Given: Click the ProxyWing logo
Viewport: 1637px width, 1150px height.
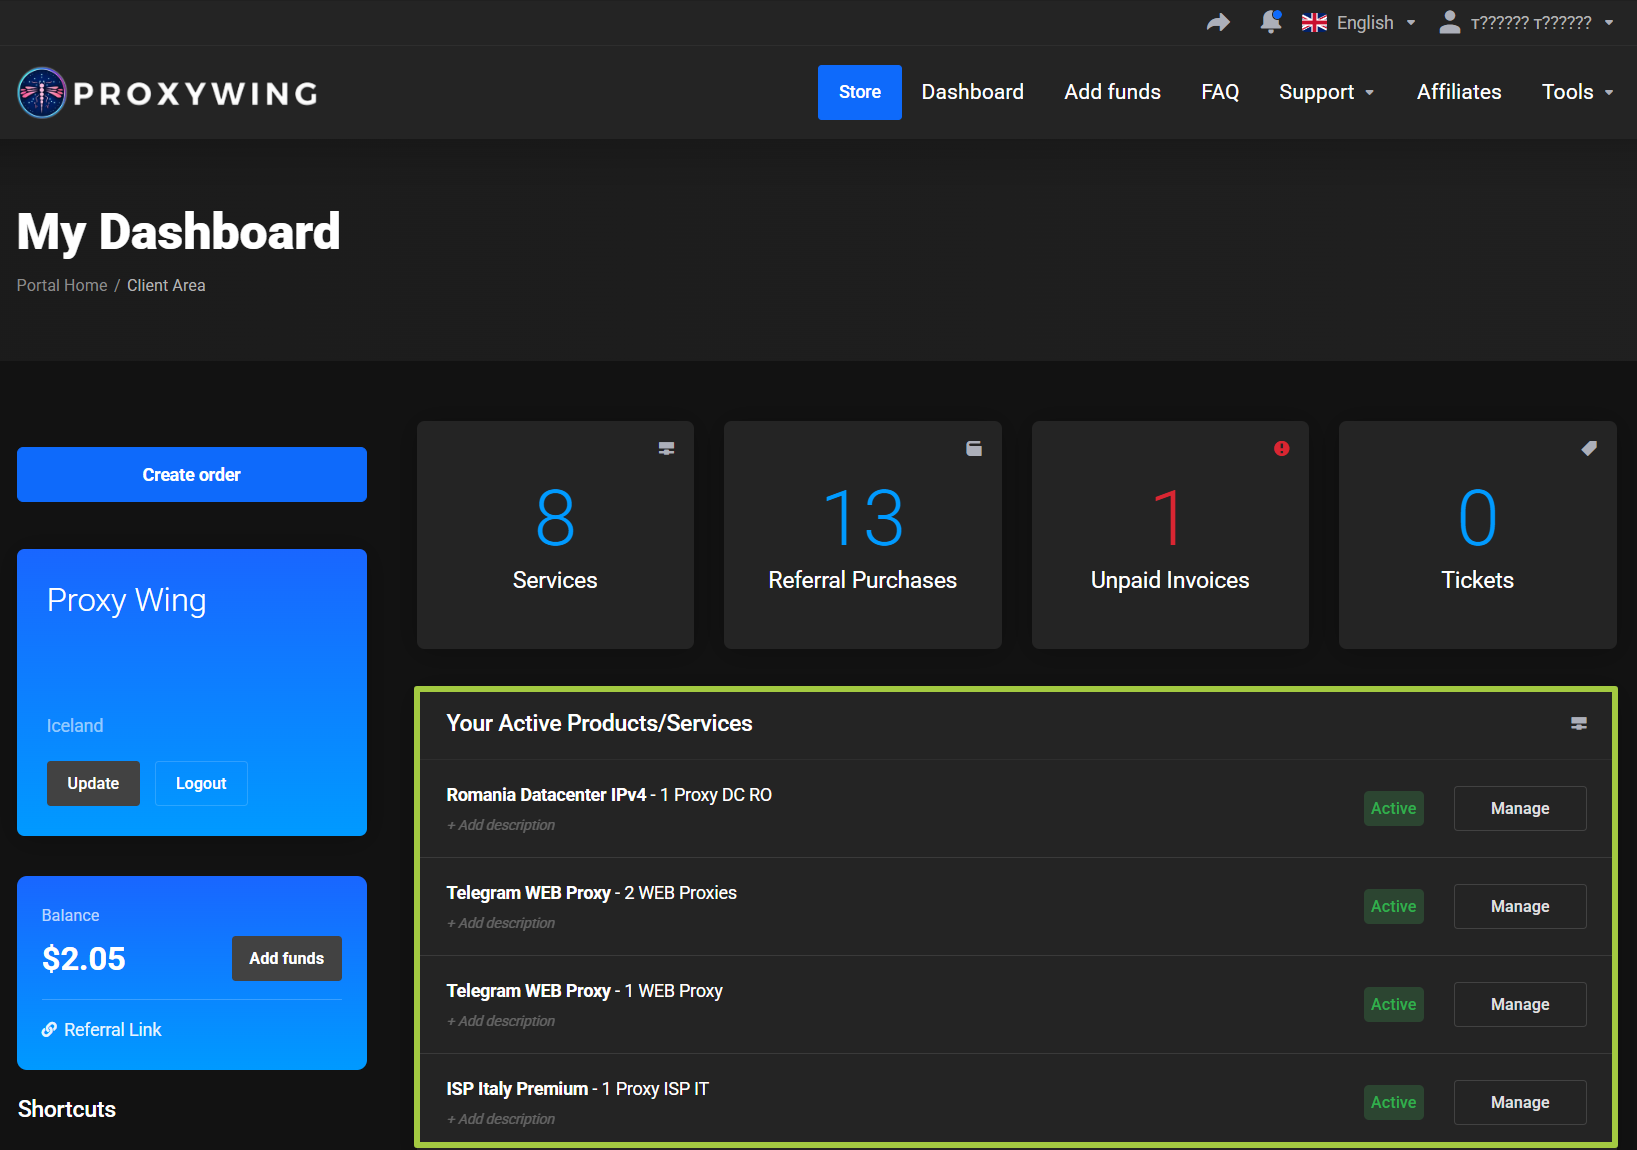Looking at the screenshot, I should [x=168, y=93].
